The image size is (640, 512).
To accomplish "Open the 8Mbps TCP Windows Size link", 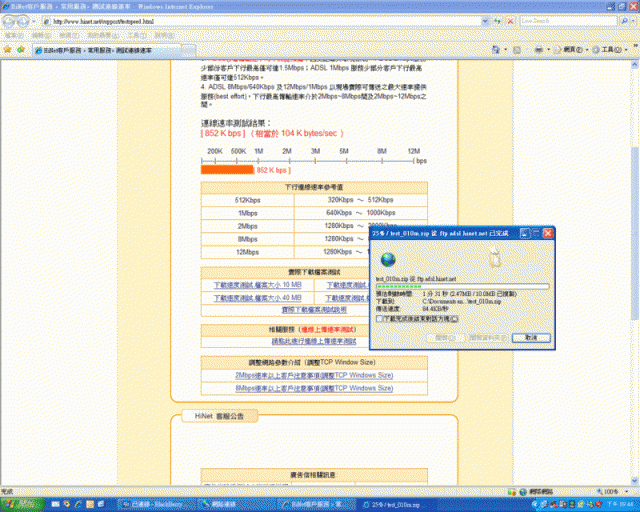I will pos(314,388).
